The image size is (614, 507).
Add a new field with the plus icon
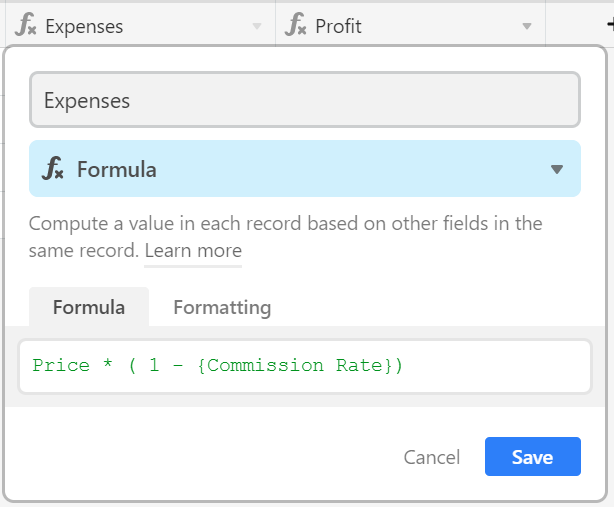pos(610,25)
